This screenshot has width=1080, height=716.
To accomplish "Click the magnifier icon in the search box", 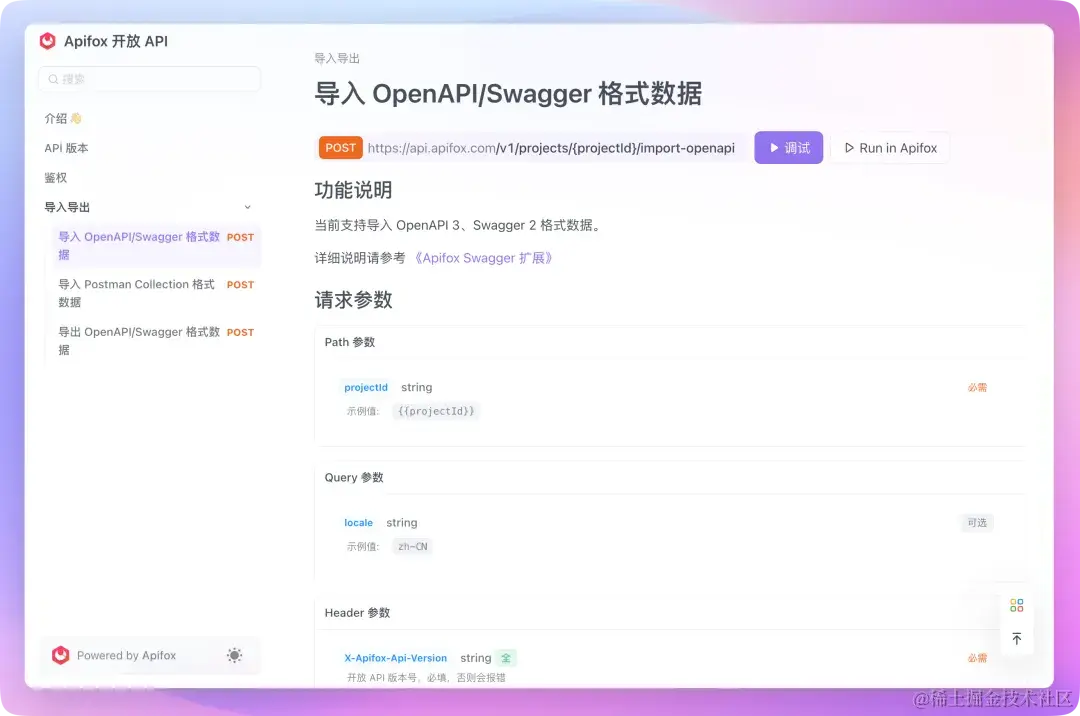I will (x=53, y=78).
